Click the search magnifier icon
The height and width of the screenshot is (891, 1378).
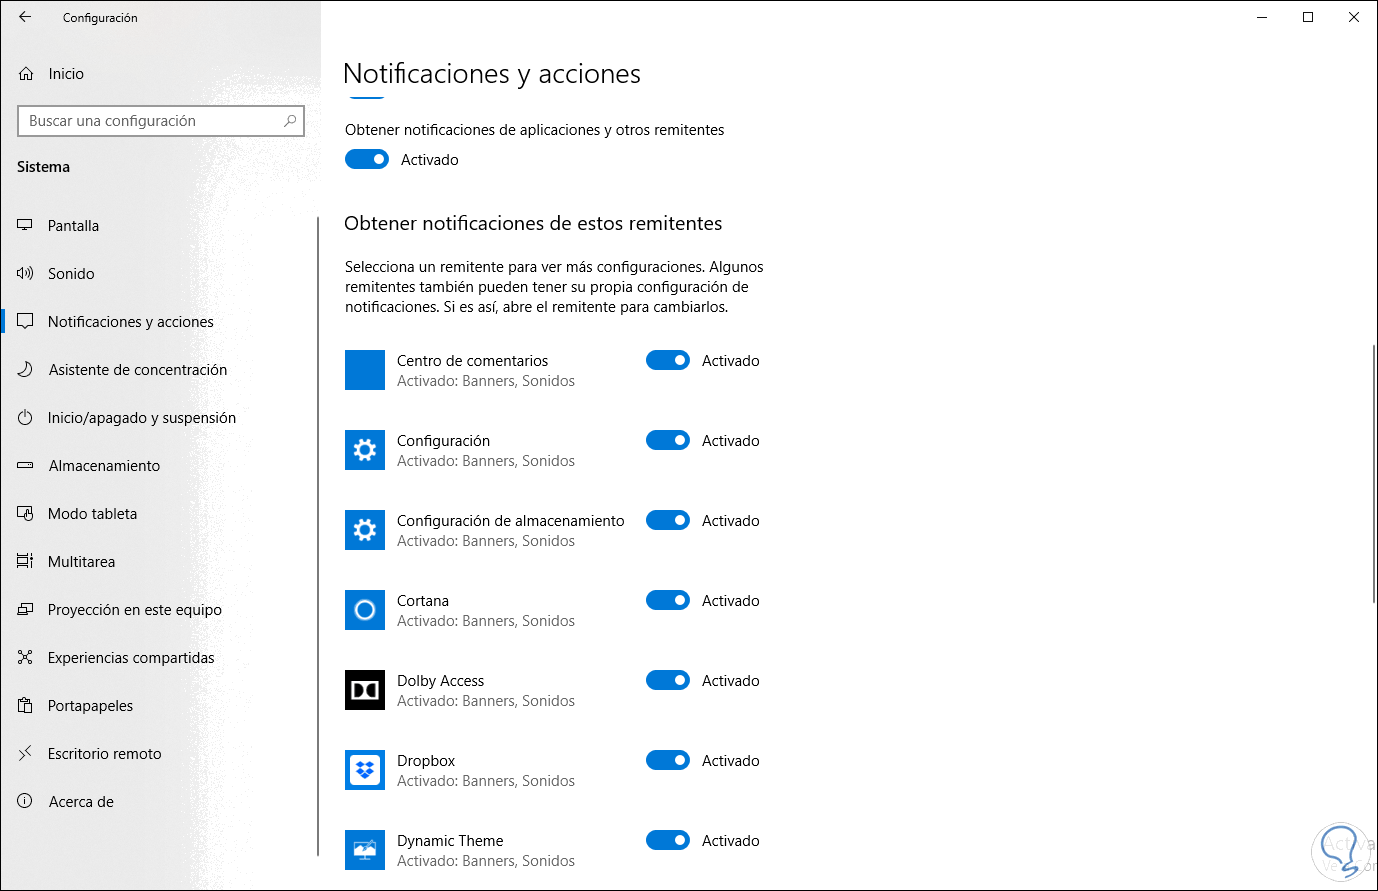click(290, 121)
